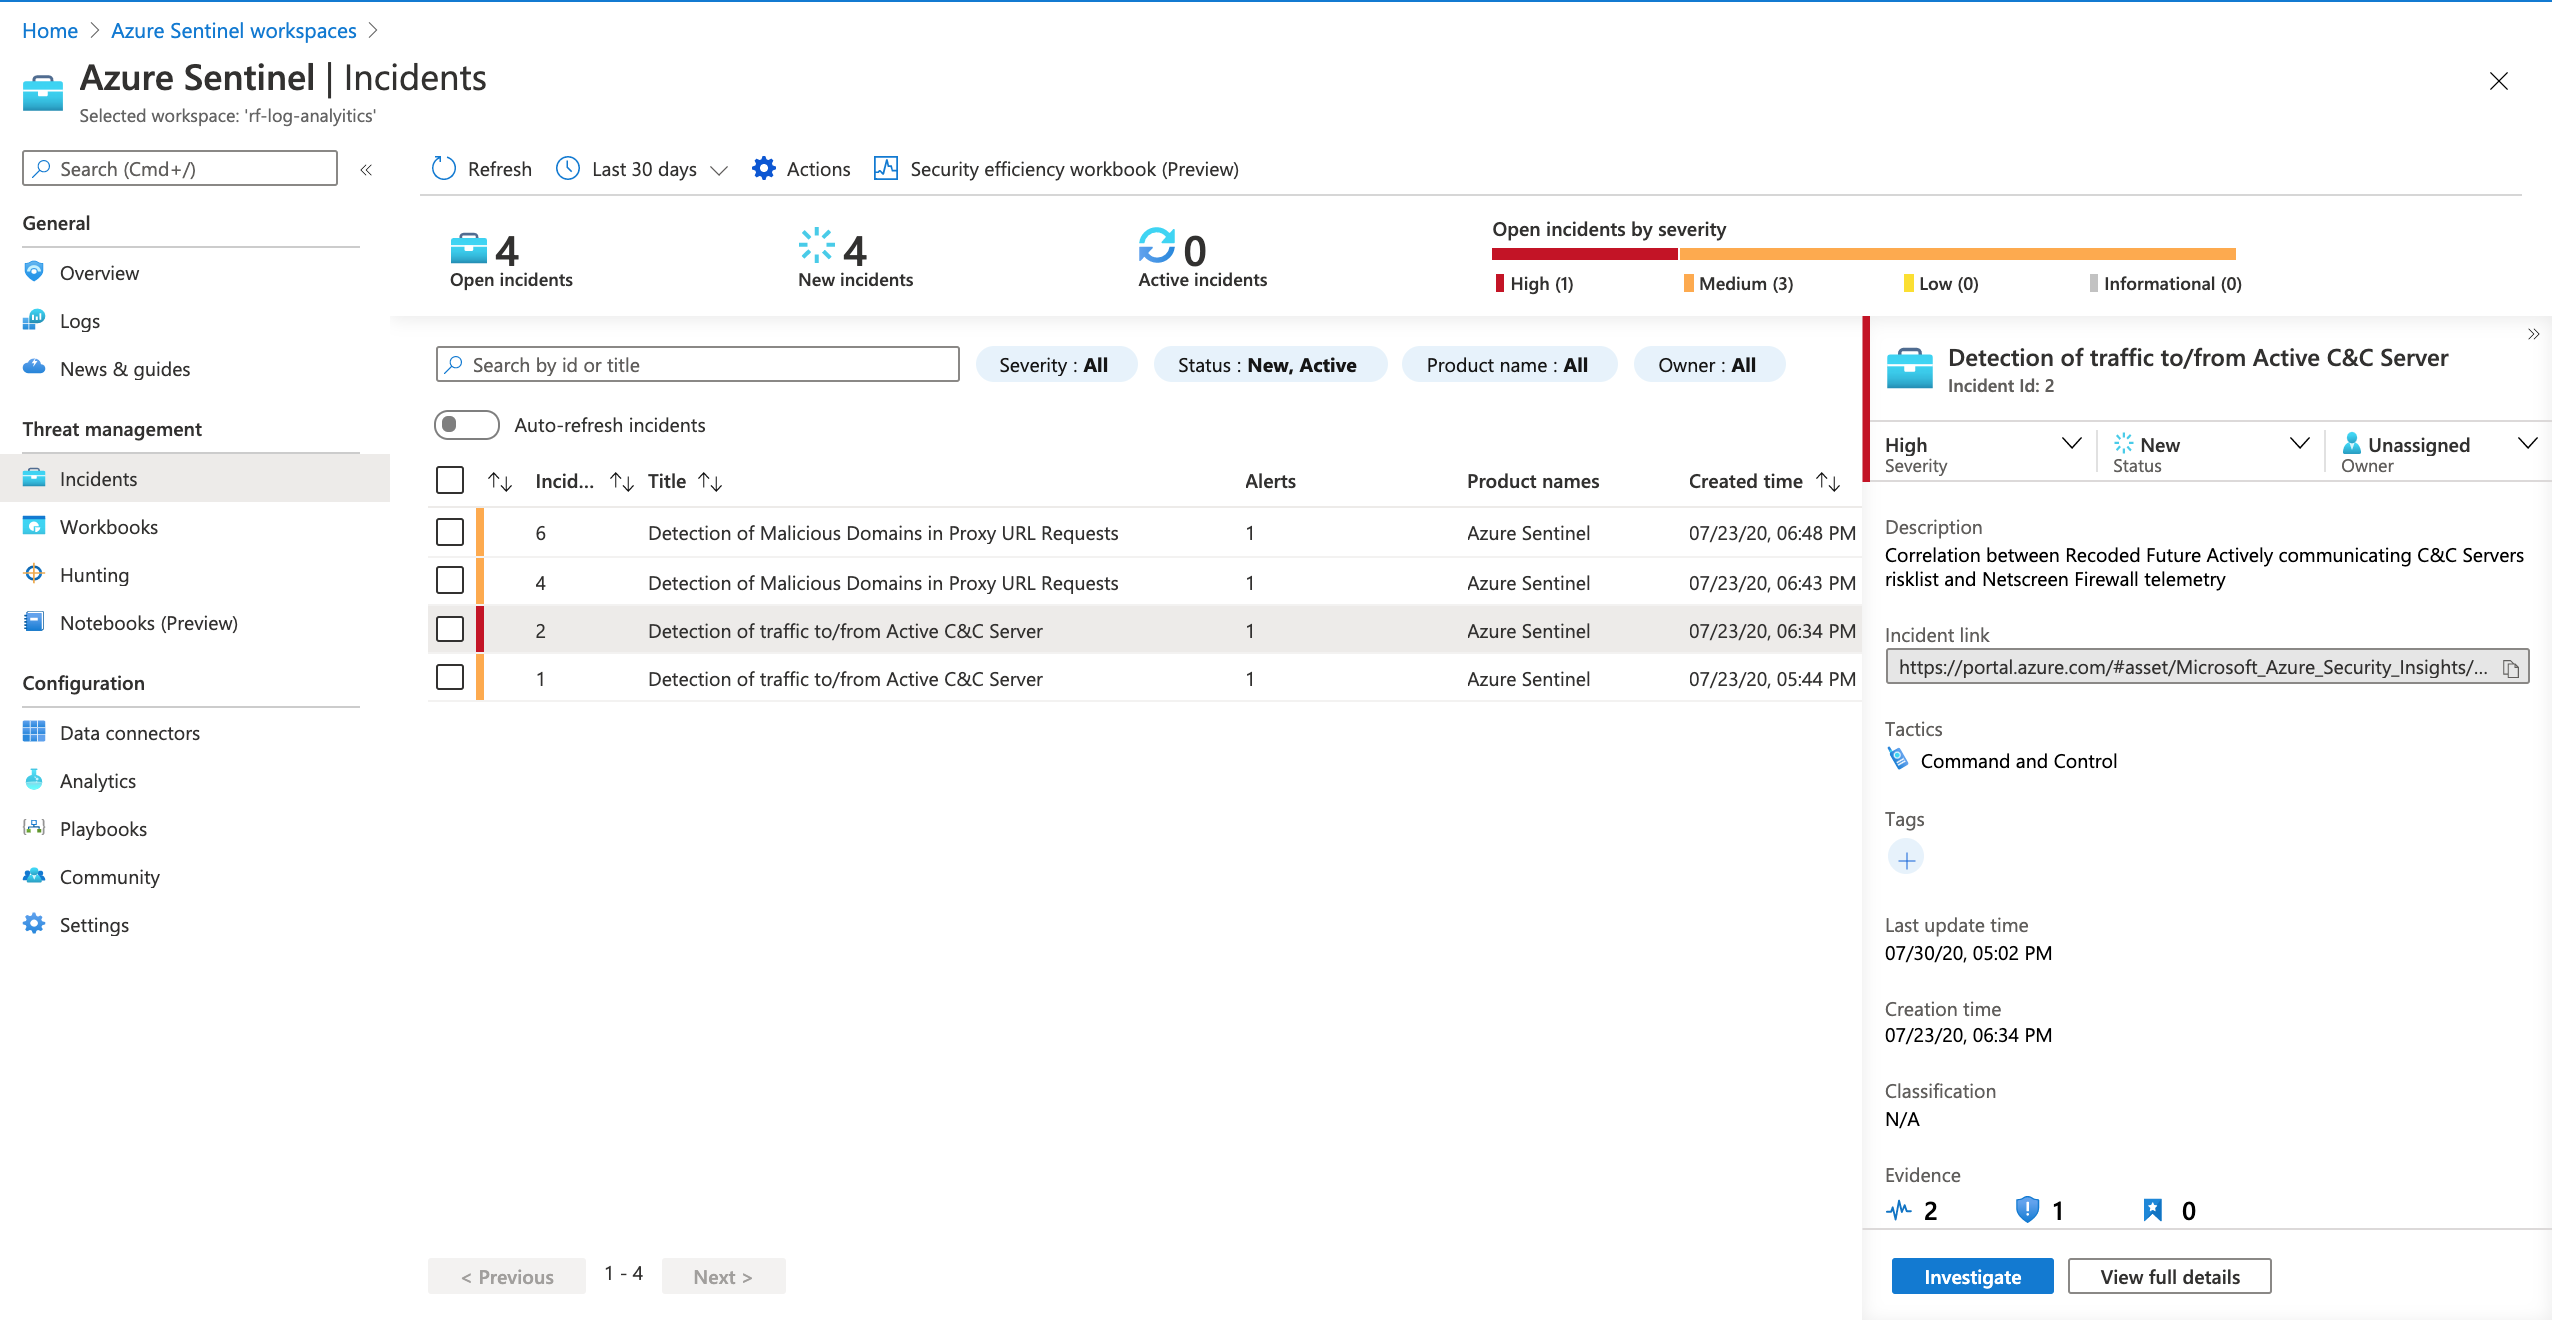Open the Azure Sentinel workspaces breadcrumb link
2552x1320 pixels.
(233, 31)
